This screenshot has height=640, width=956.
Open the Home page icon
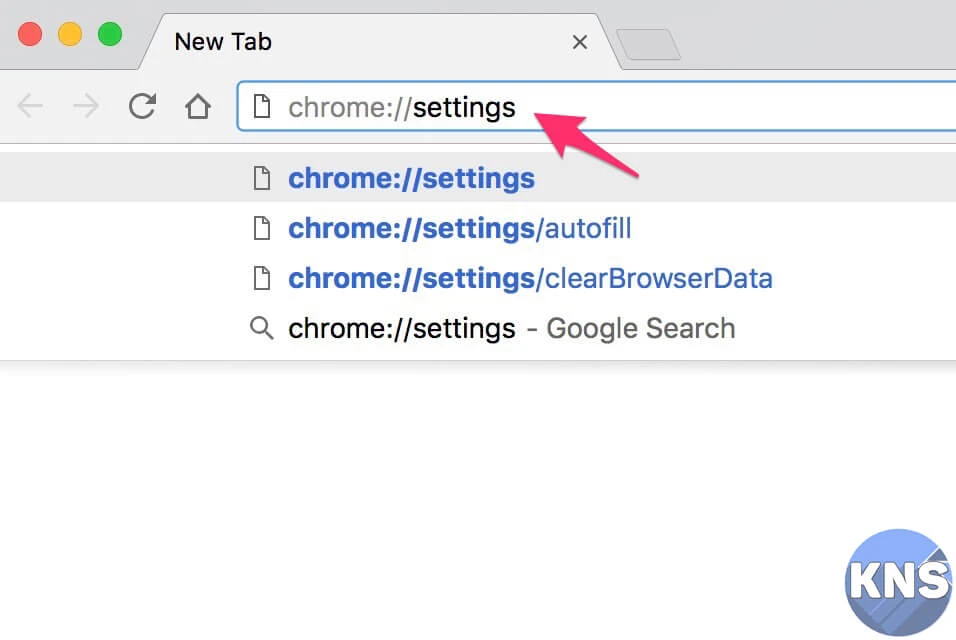[x=198, y=106]
